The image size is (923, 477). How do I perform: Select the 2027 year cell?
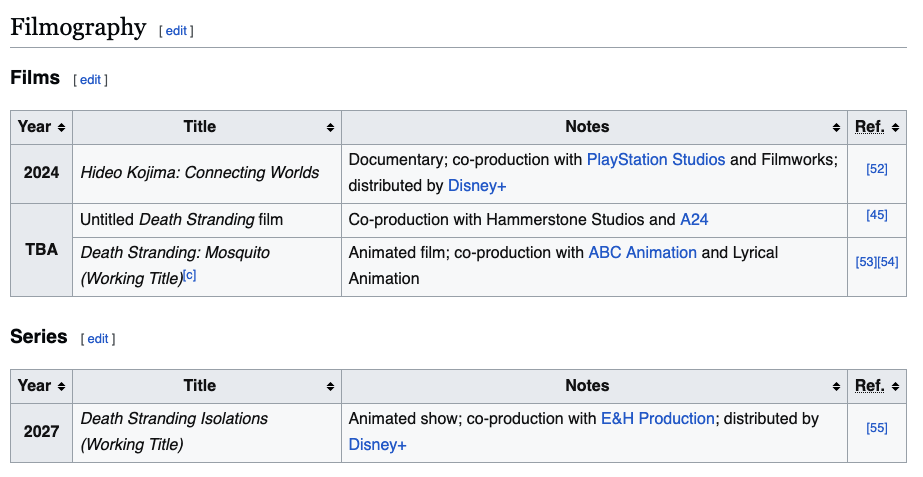point(41,432)
